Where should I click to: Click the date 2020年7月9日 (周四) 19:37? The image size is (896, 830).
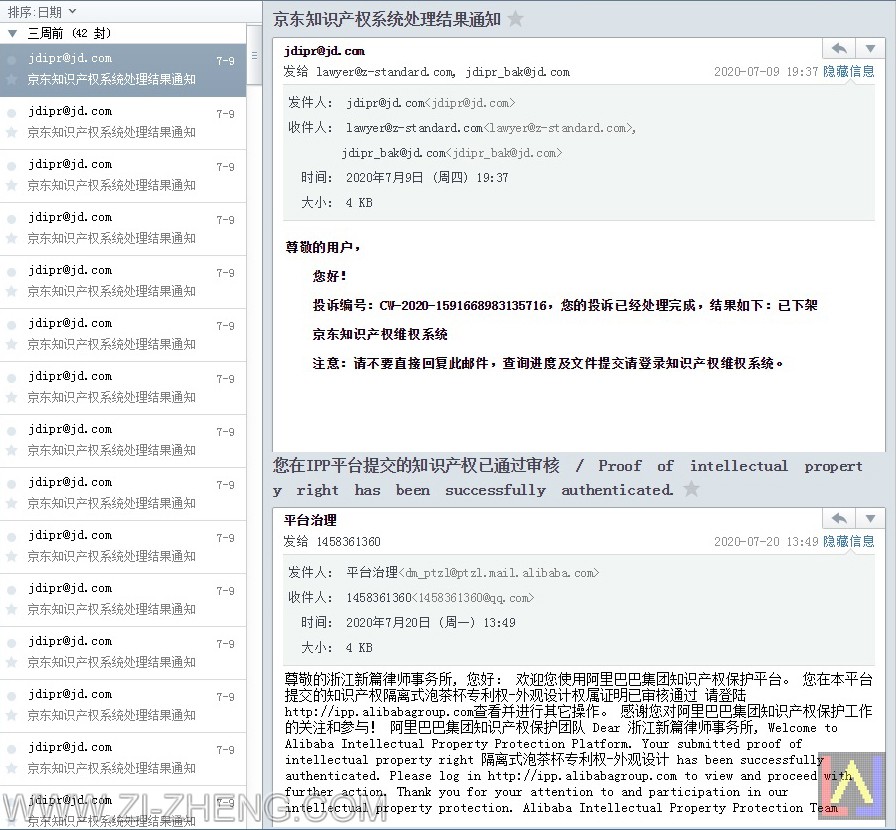[427, 178]
